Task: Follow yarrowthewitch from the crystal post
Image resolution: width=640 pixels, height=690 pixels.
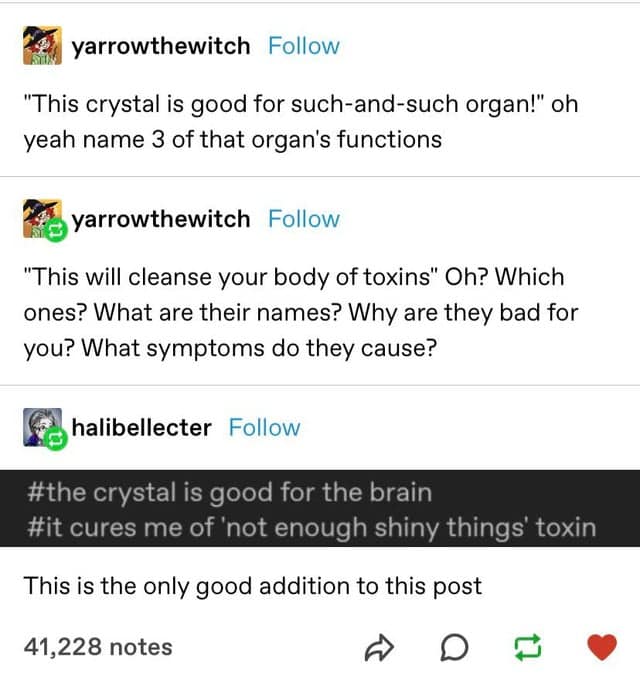Action: 304,46
